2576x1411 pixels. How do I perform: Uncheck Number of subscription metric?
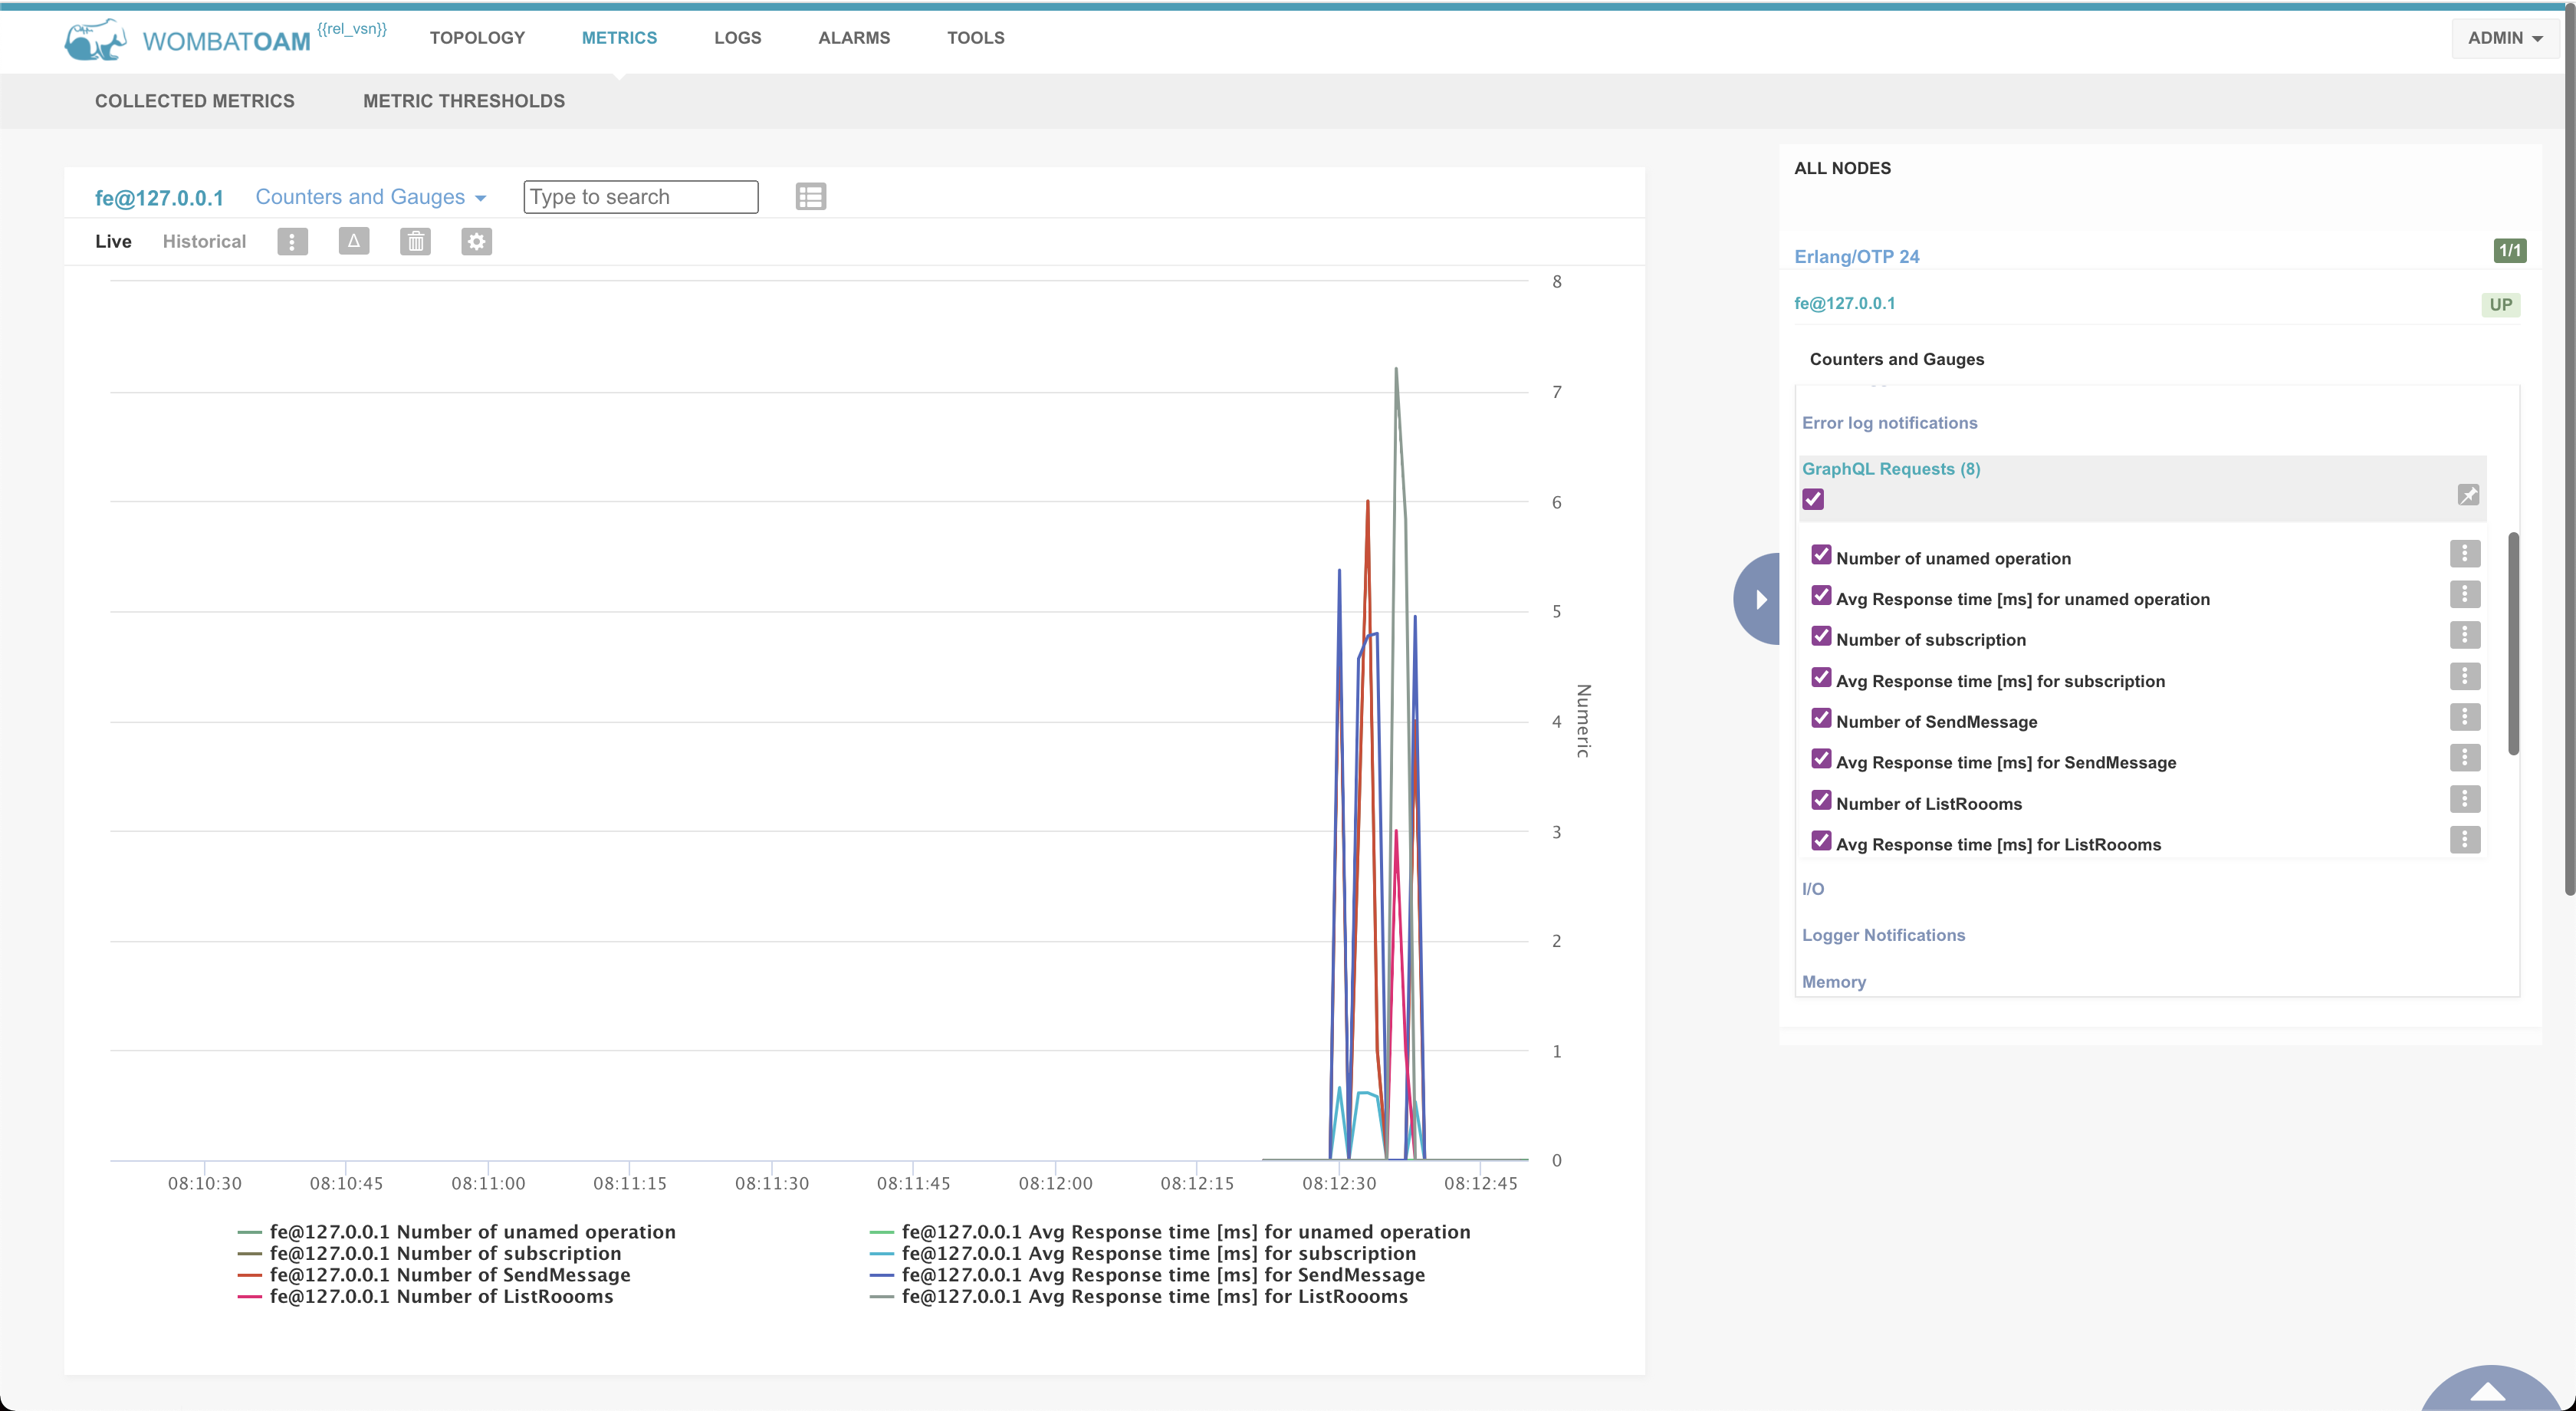(x=1821, y=636)
